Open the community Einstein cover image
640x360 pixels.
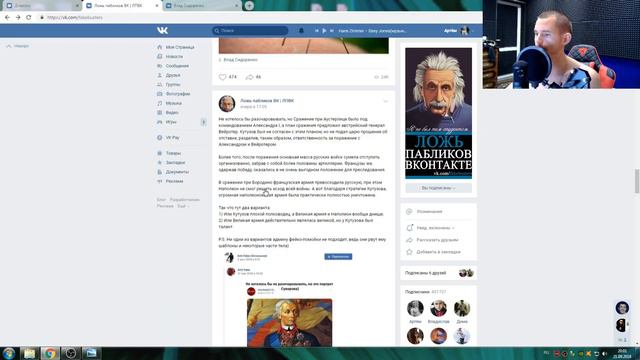(438, 113)
